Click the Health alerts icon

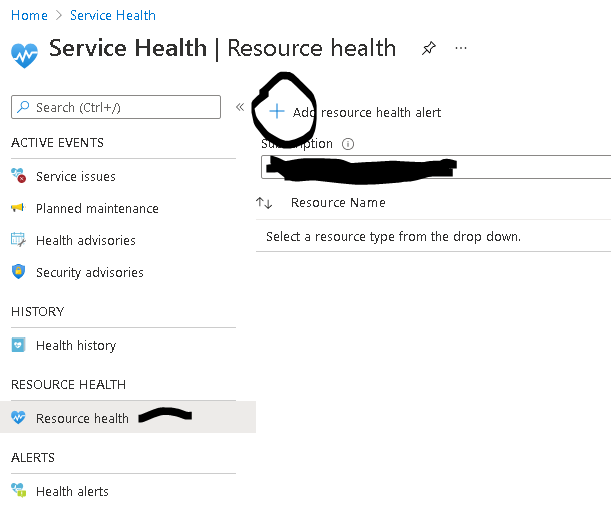[x=19, y=490]
